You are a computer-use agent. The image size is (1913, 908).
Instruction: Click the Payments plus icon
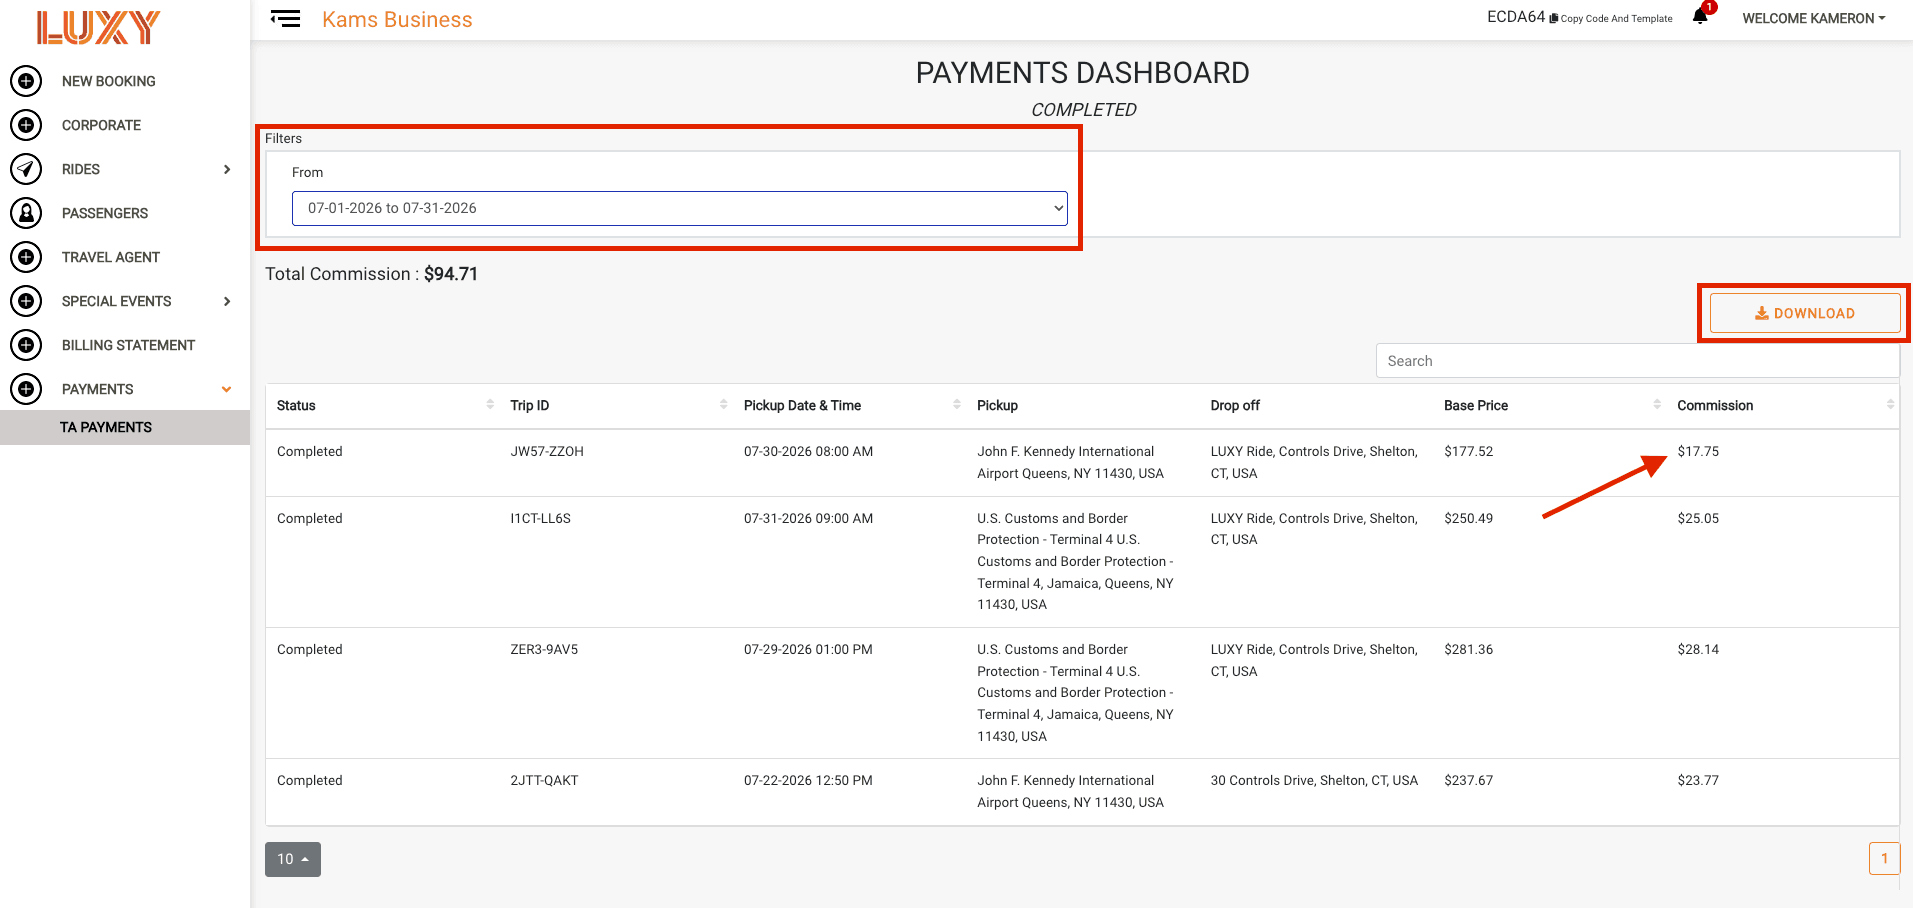point(26,389)
